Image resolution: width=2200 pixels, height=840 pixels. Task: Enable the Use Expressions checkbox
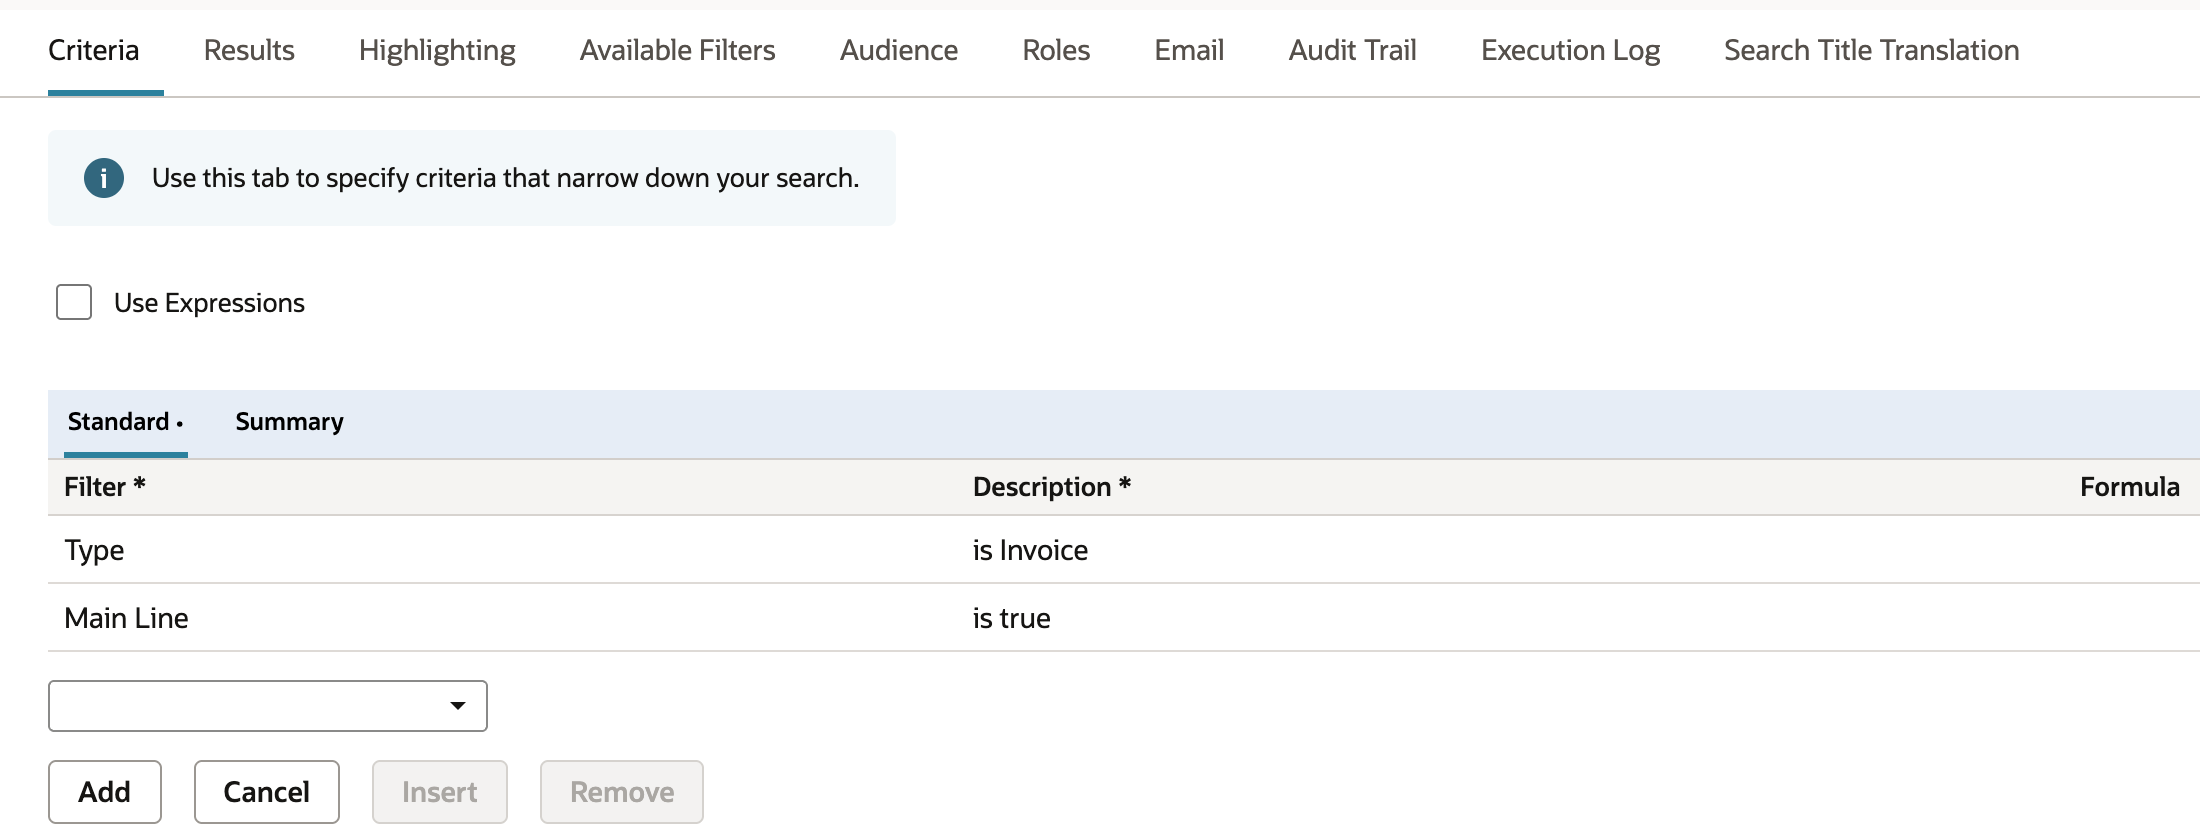[74, 302]
